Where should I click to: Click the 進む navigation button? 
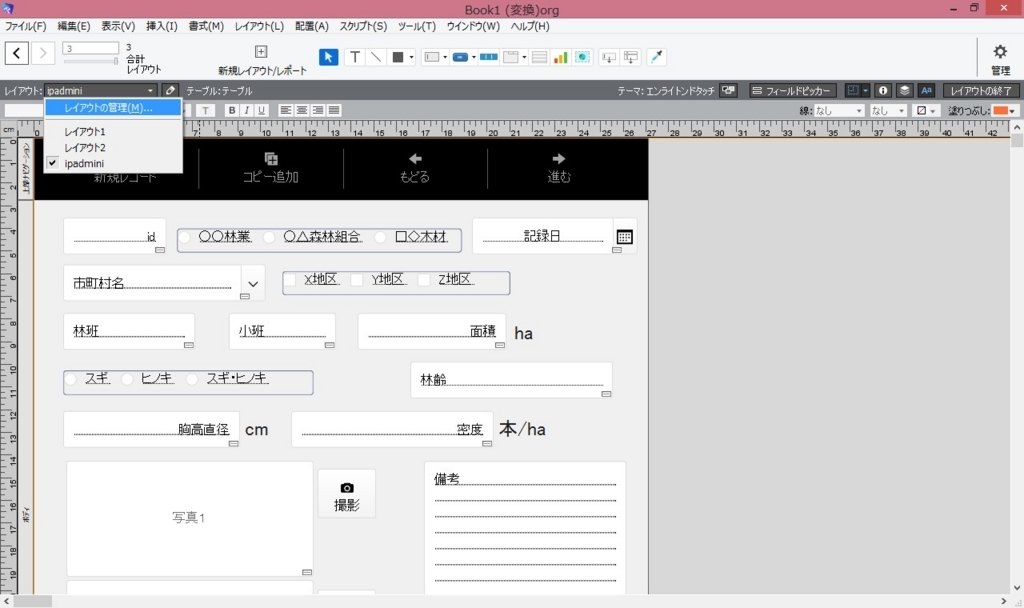tap(559, 168)
